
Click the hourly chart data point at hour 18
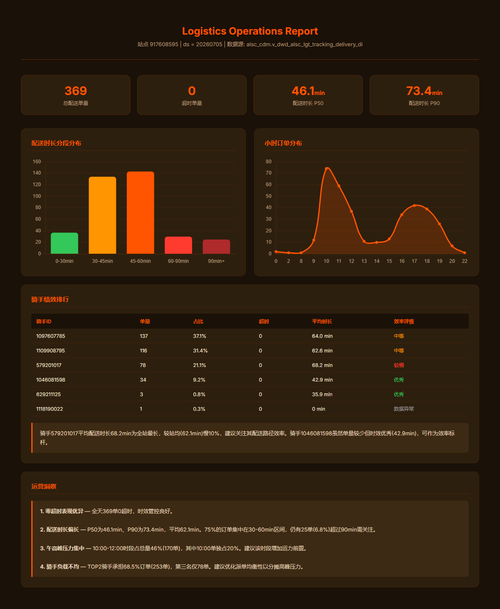[x=427, y=209]
